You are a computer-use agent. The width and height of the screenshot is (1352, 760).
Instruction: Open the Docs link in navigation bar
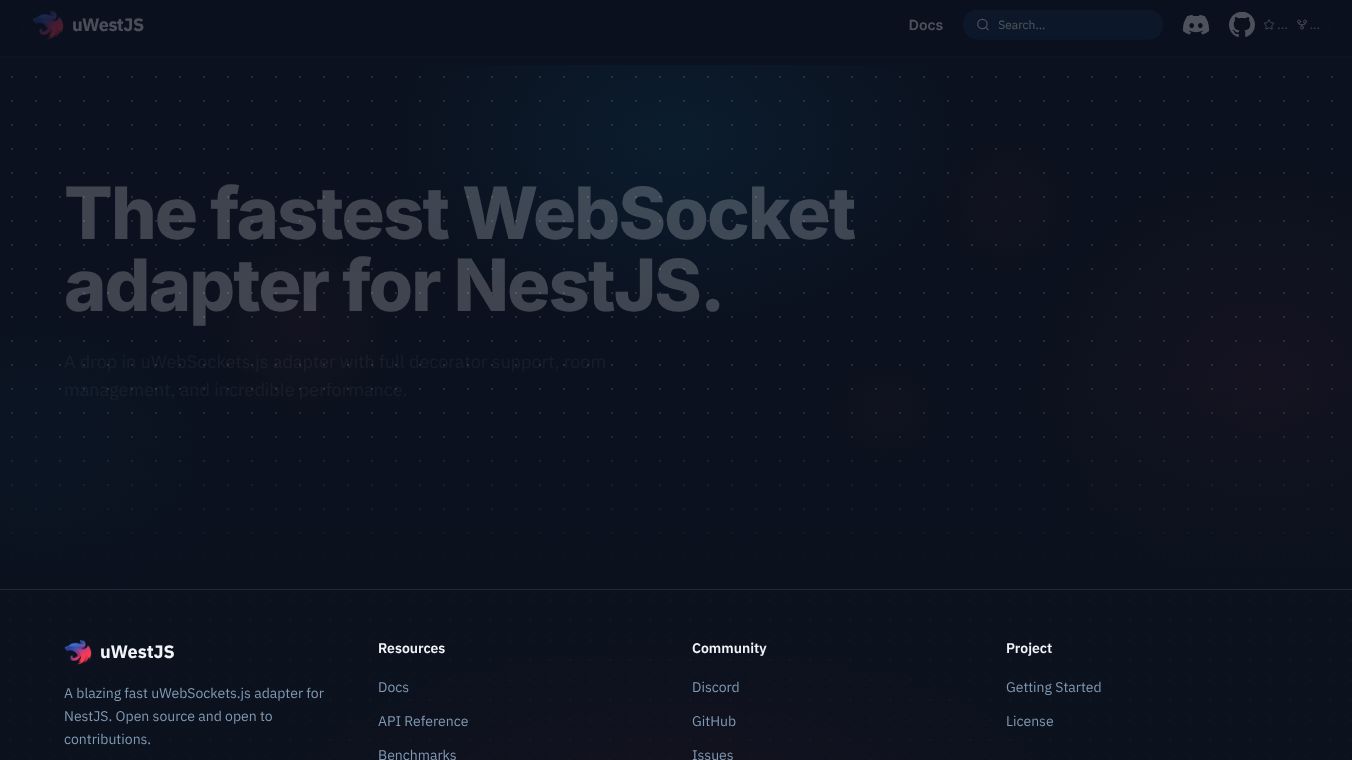(x=926, y=25)
